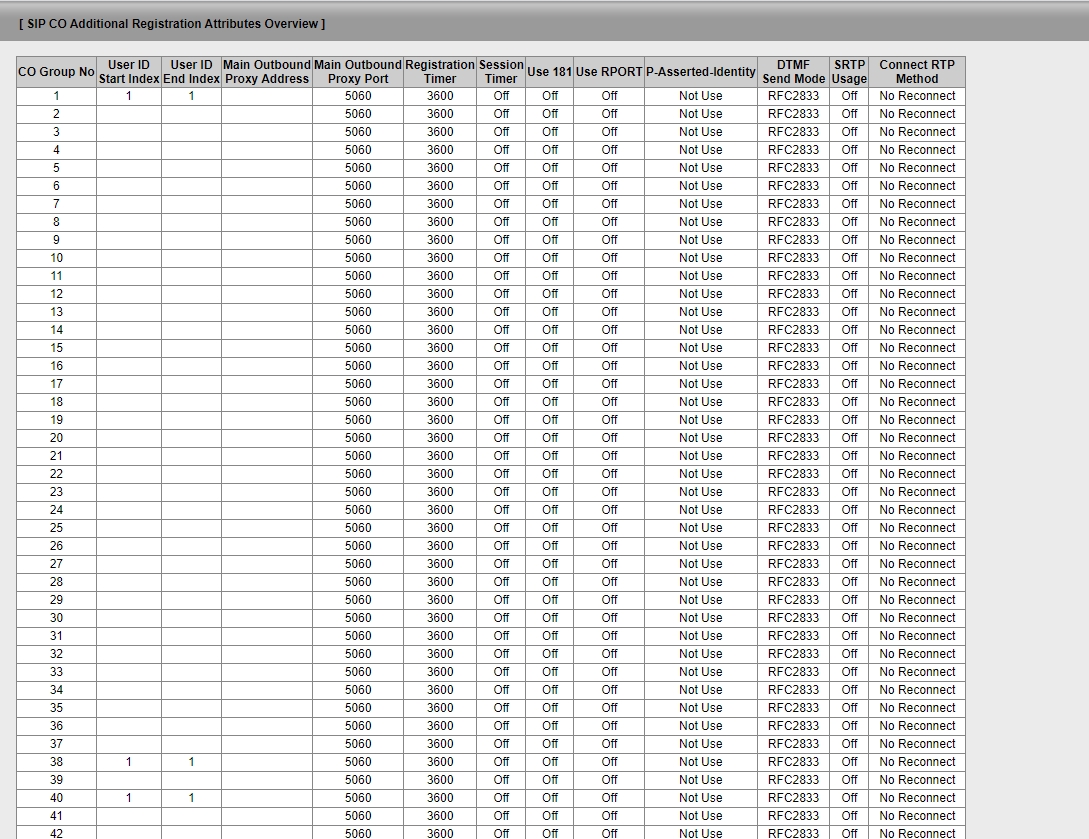Click User ID Start Index for group 38
Viewport: 1089px width, 839px height.
click(129, 762)
